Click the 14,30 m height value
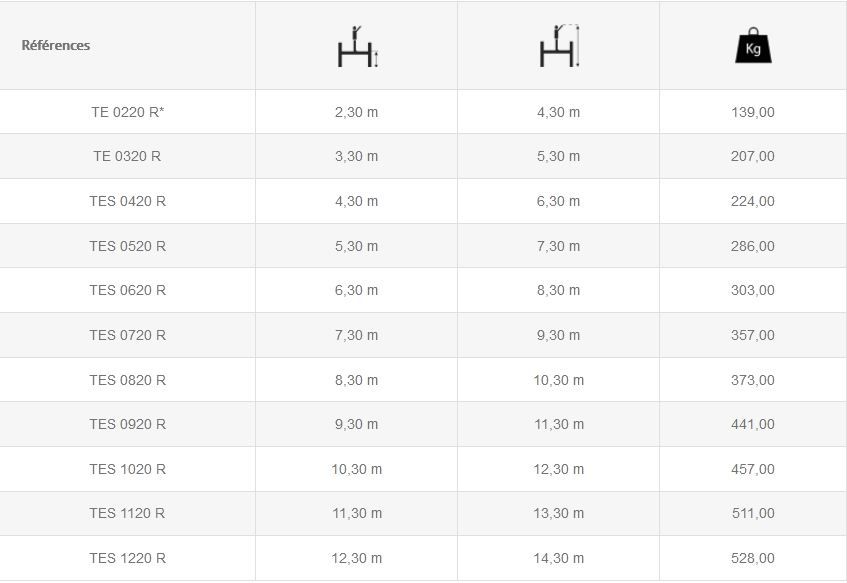847x583 pixels. (558, 558)
